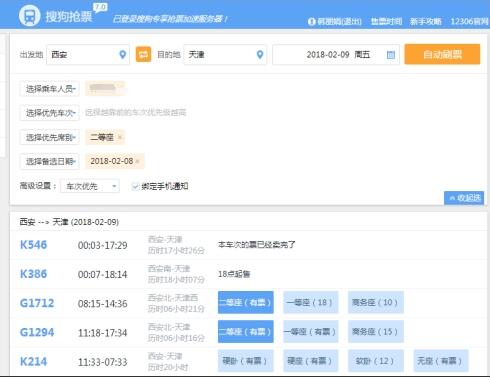
Task: Click the orange 自动刷票 button
Action: click(x=442, y=54)
